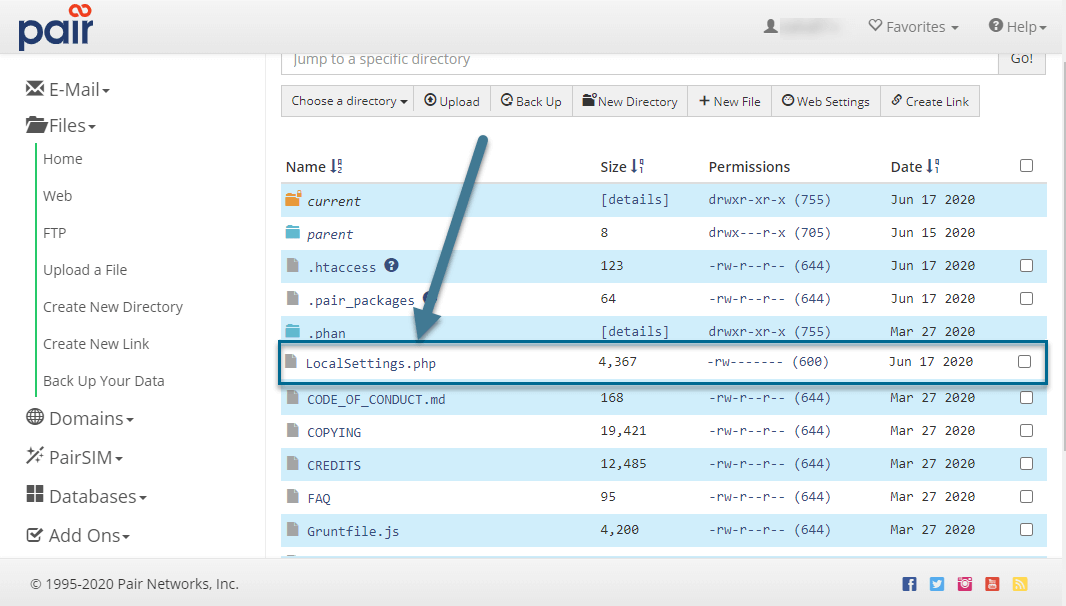The image size is (1066, 606).
Task: Select Create New Directory in sidebar
Action: coord(113,307)
